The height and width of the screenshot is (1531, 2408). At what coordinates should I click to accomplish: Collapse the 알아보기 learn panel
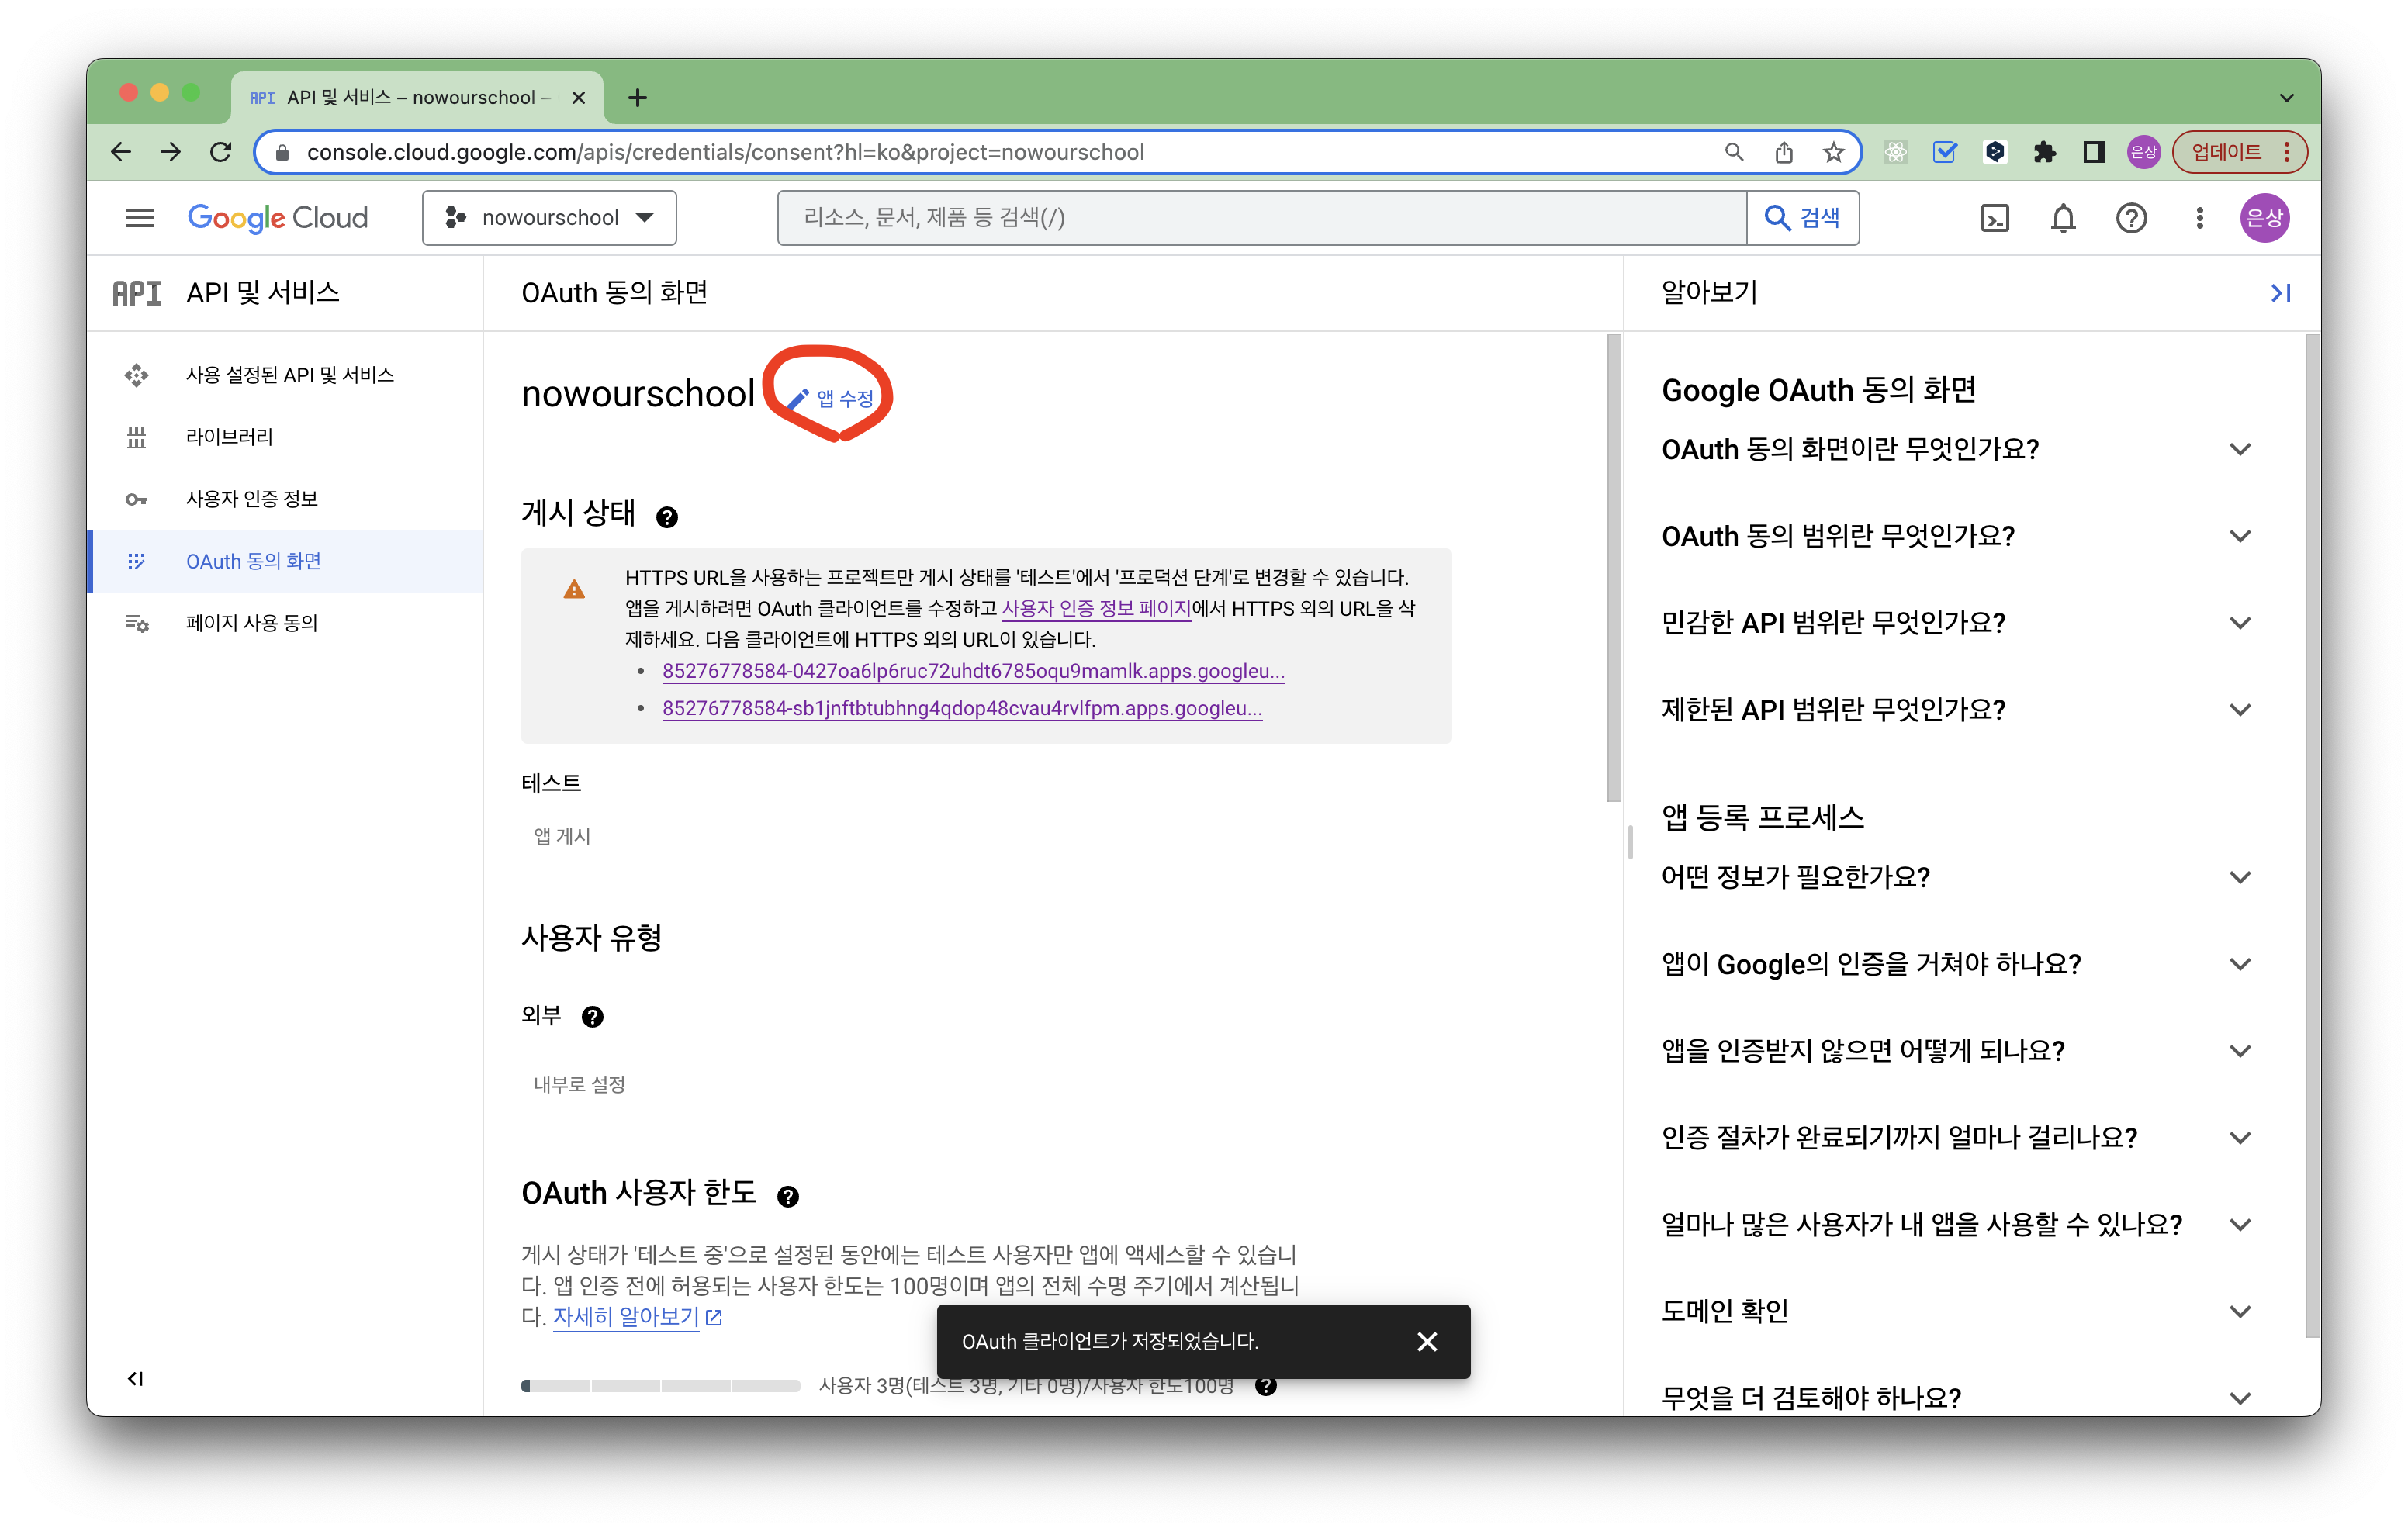click(x=2281, y=293)
